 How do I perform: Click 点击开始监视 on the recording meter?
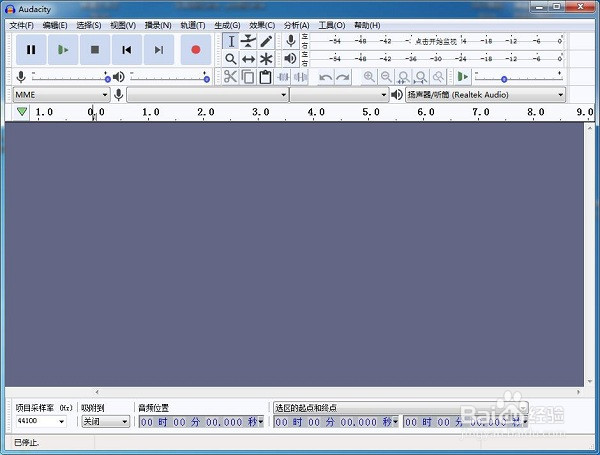click(436, 41)
